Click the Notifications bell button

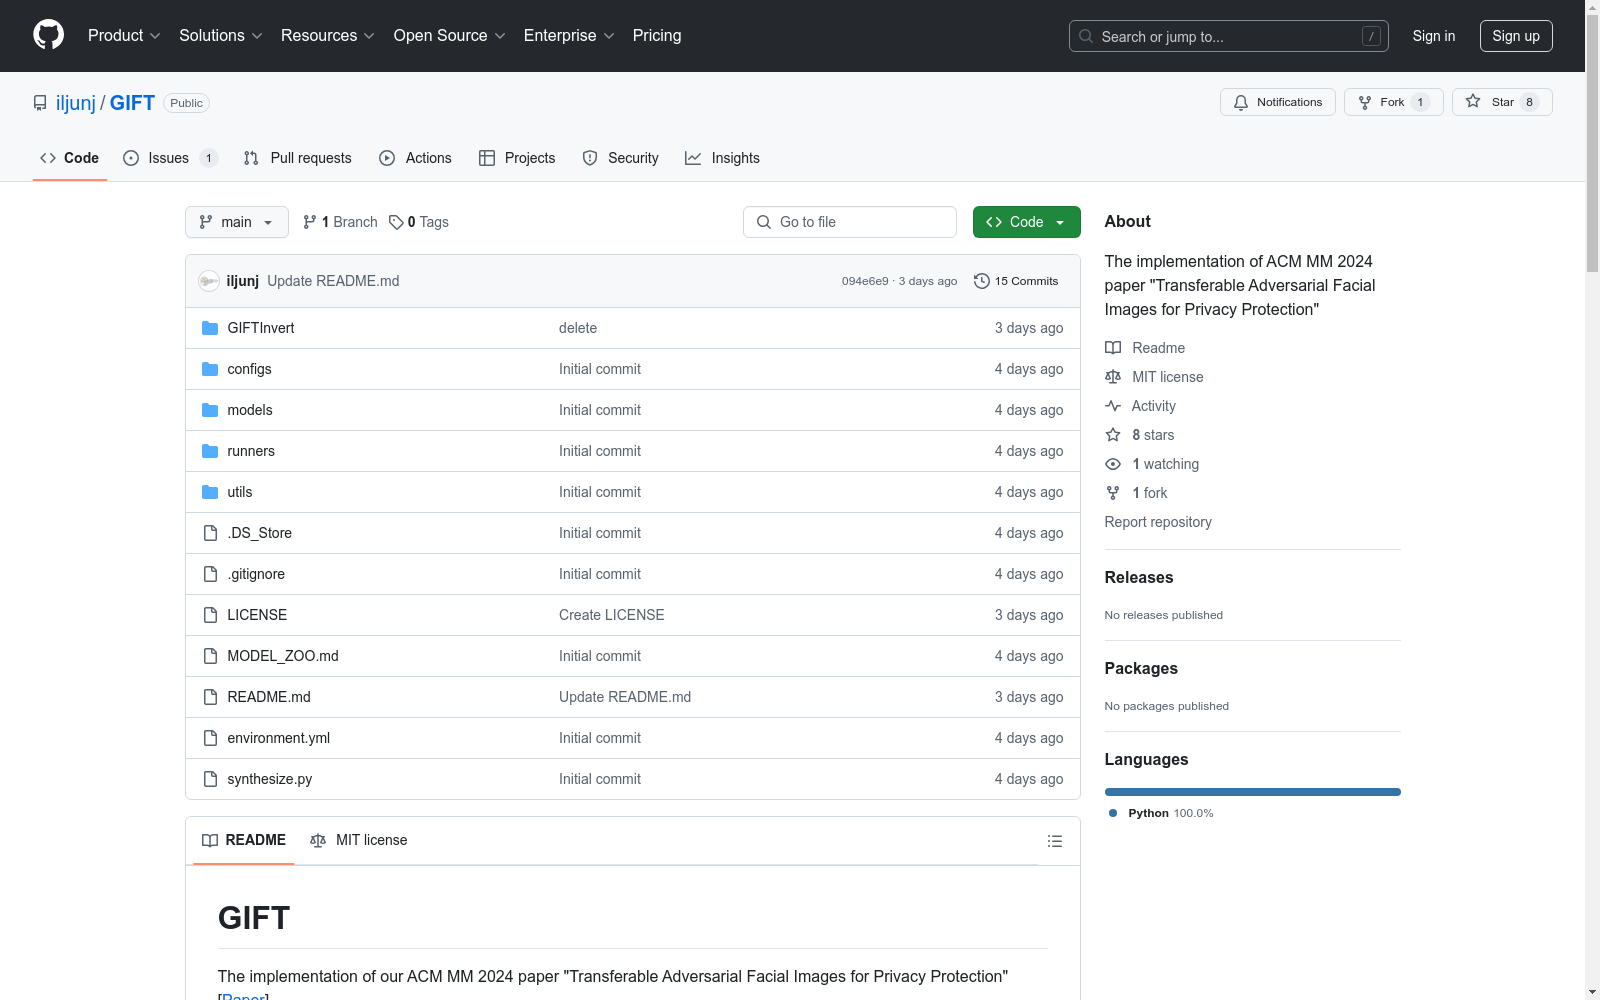tap(1277, 102)
